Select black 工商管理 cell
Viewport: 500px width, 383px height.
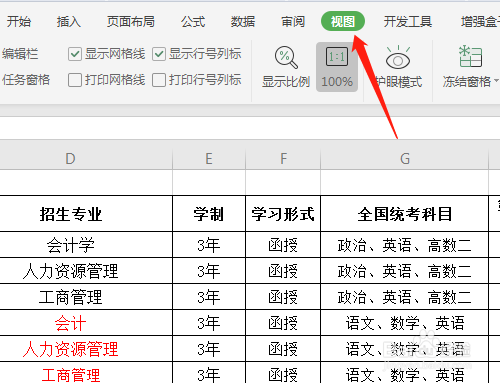(x=86, y=297)
